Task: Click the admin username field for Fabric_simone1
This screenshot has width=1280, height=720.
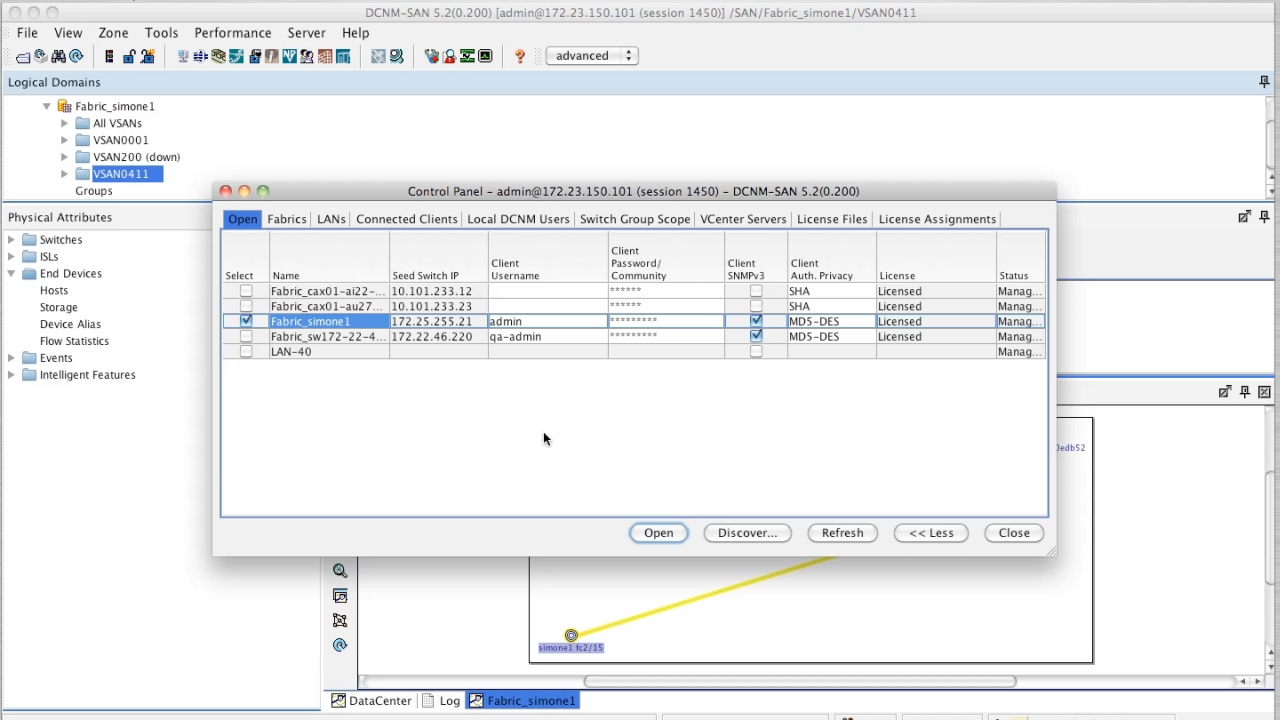Action: point(547,321)
